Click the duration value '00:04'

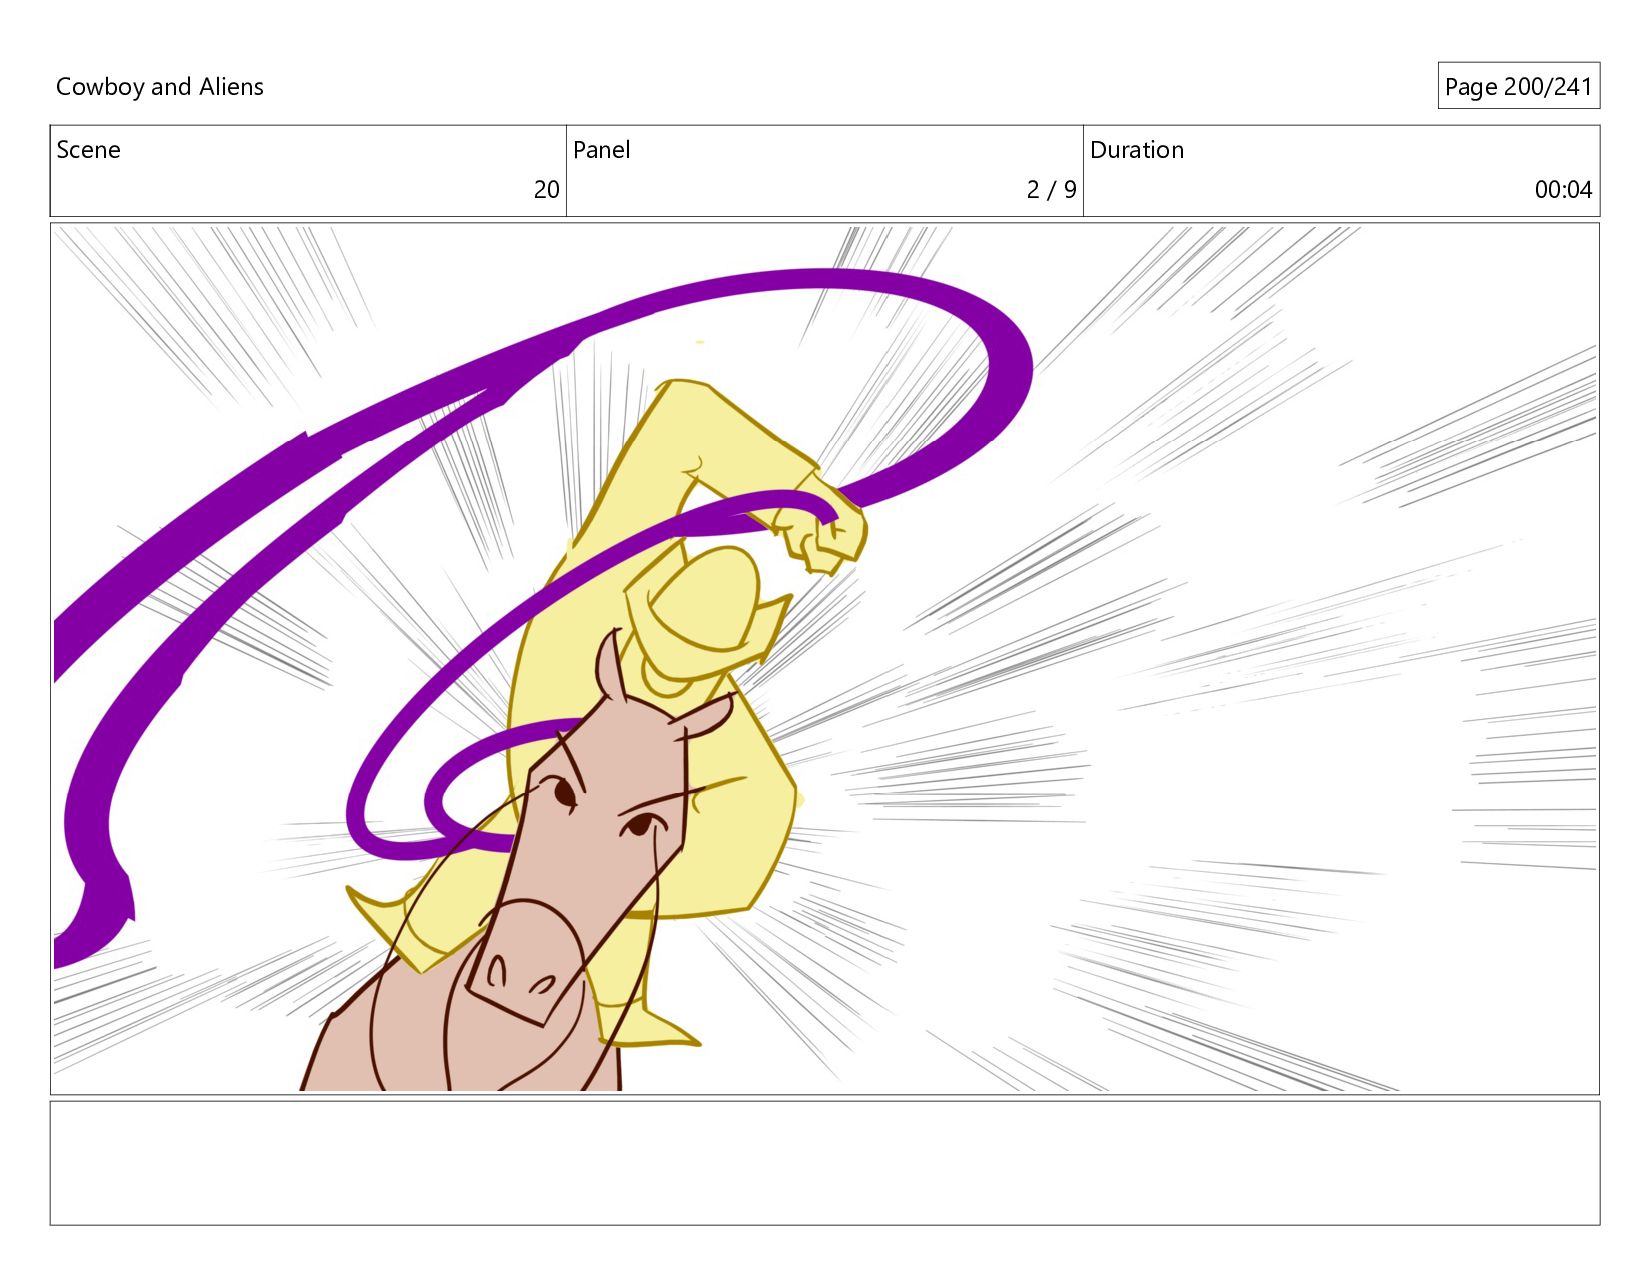tap(1563, 189)
